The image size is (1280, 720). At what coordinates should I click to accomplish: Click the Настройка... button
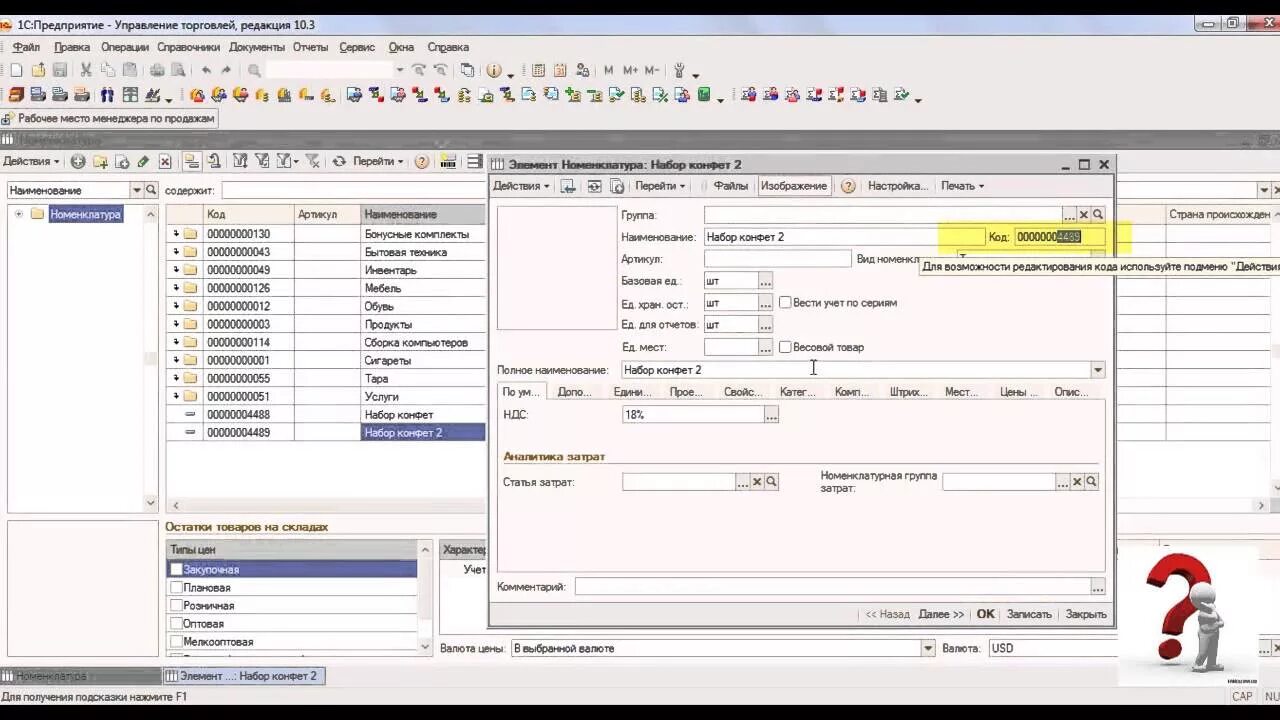[898, 186]
